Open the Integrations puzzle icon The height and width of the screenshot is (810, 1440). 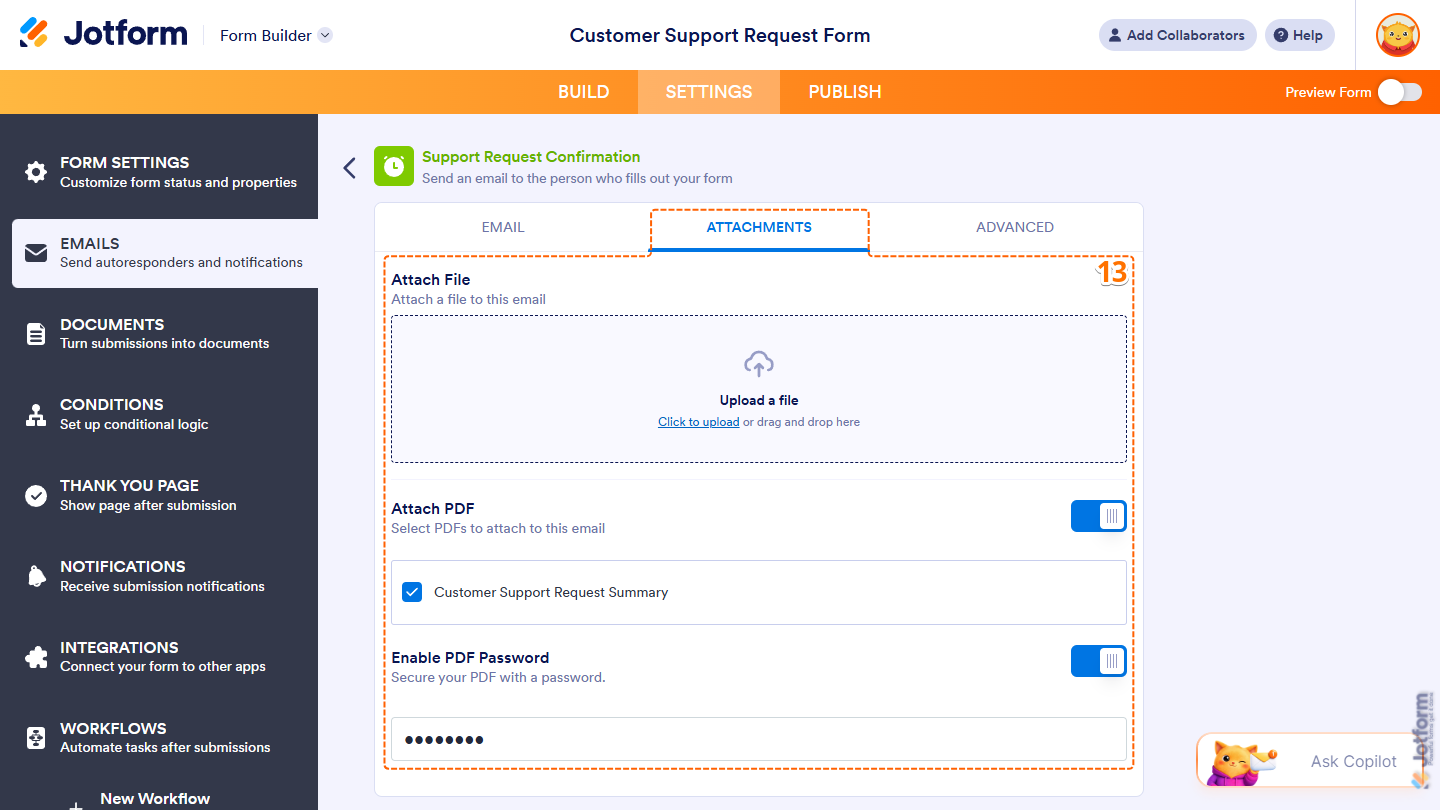(x=36, y=657)
